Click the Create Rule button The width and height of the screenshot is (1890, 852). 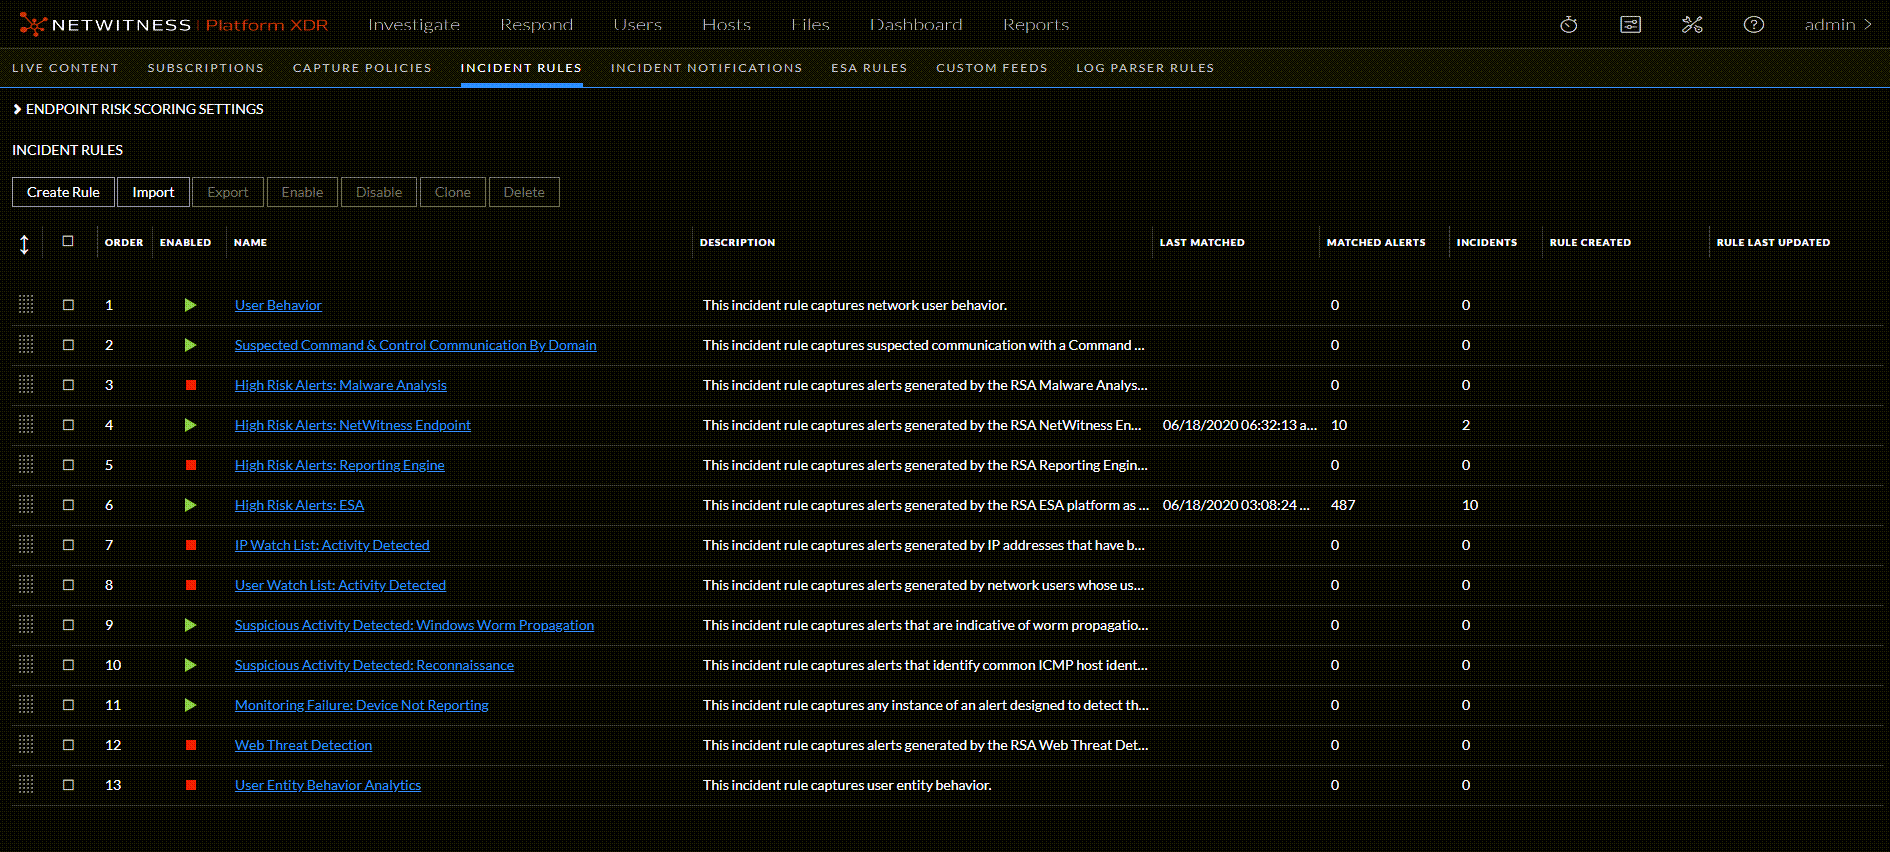pos(63,192)
